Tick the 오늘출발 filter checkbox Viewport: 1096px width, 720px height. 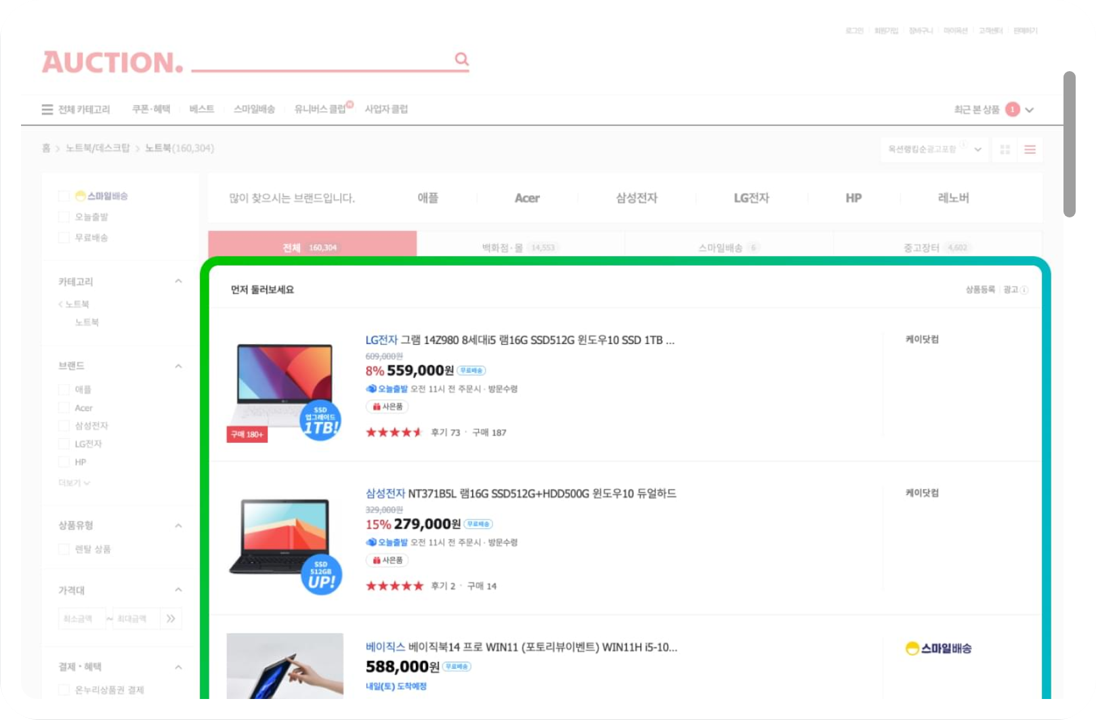pos(64,217)
